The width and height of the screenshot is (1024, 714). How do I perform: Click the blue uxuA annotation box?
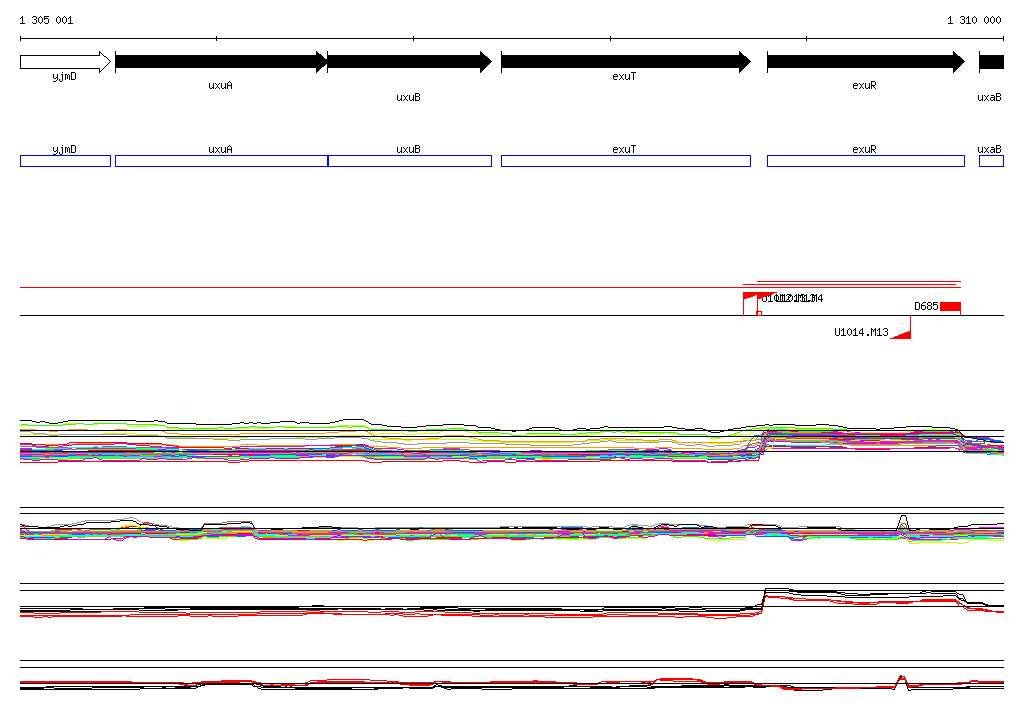click(x=221, y=161)
